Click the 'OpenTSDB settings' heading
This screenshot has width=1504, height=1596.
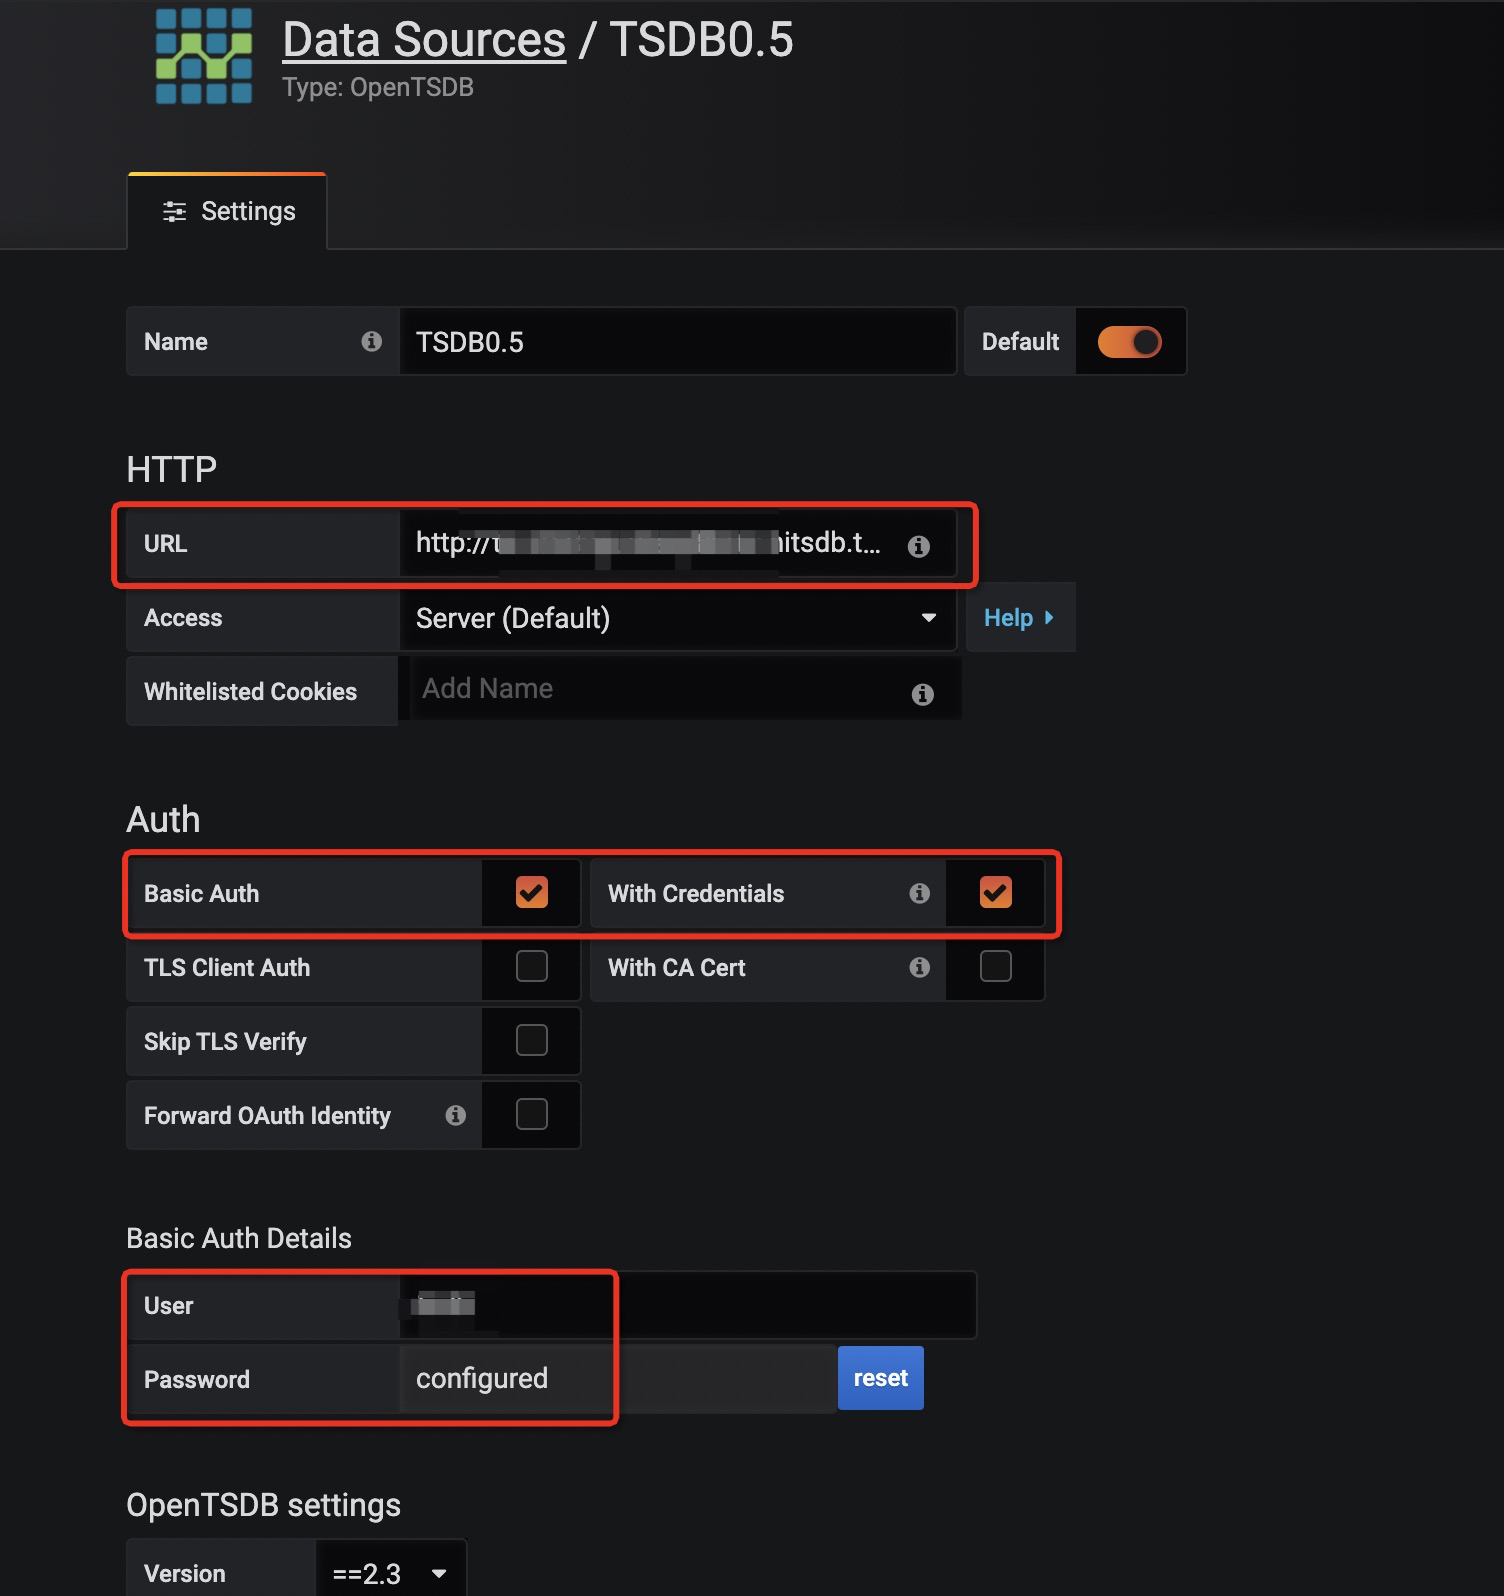coord(264,1505)
